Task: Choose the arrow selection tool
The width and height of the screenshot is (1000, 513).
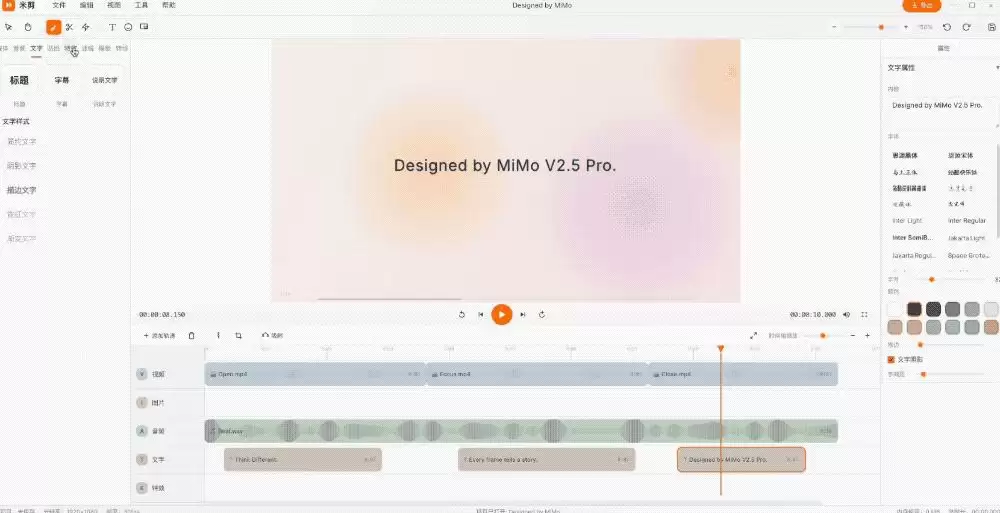Action: [x=8, y=27]
